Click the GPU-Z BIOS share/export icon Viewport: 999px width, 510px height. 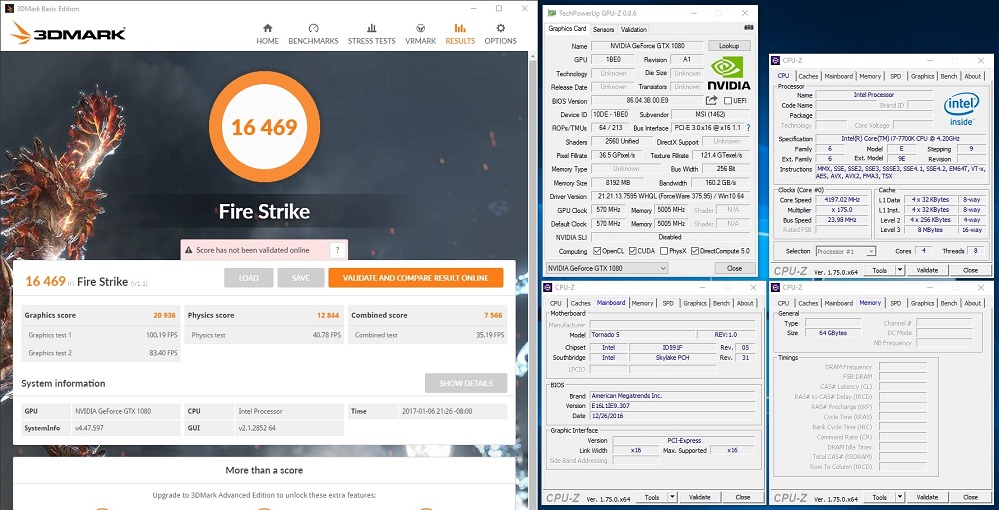click(x=711, y=100)
